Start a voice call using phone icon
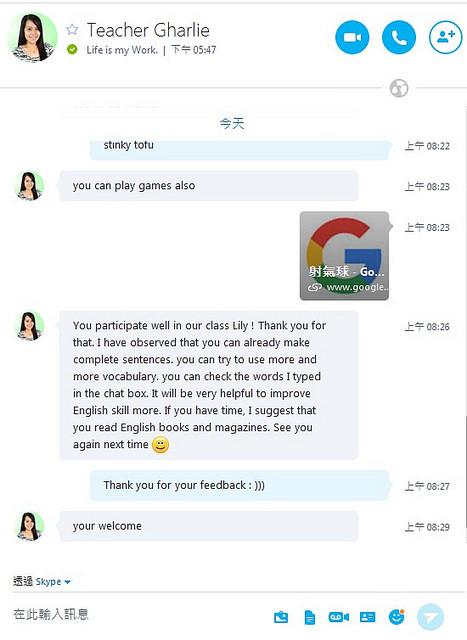Image resolution: width=467 pixels, height=640 pixels. 399,38
